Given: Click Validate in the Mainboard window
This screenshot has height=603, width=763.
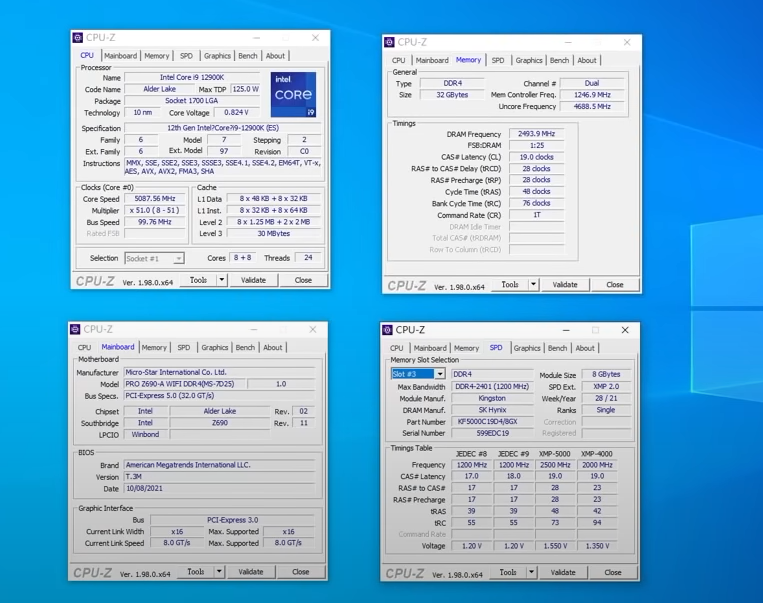Looking at the screenshot, I should click(251, 571).
